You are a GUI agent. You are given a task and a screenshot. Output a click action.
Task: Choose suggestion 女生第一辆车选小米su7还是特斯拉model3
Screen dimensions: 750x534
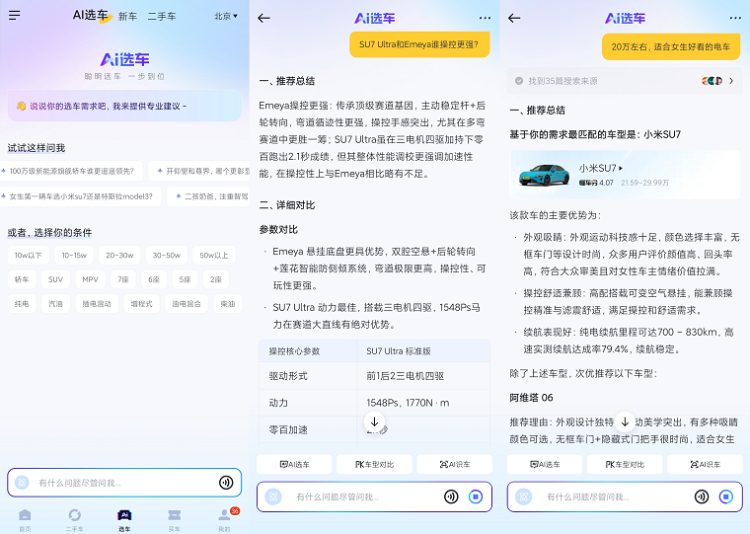80,196
